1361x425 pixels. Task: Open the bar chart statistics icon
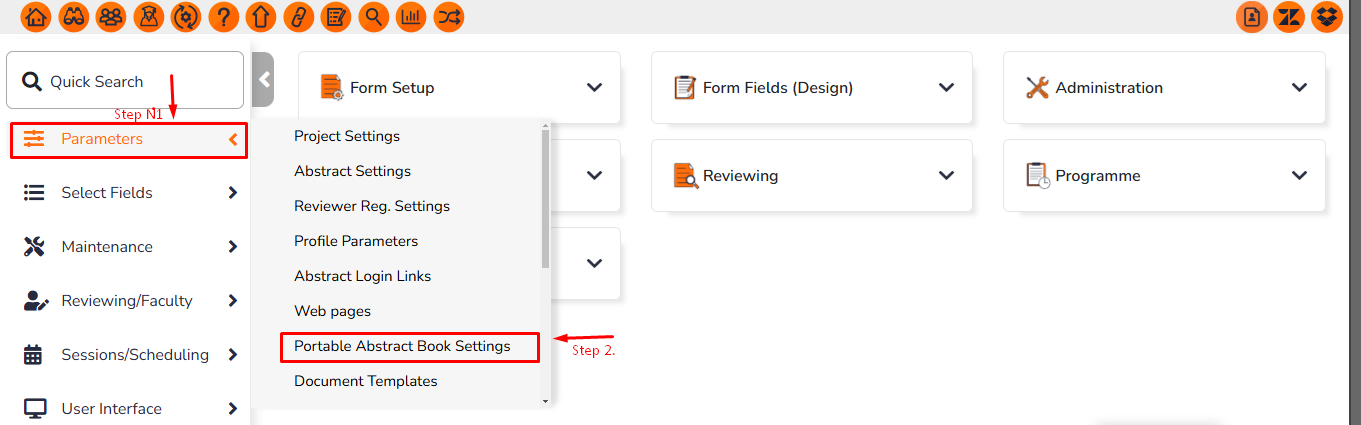pos(411,17)
